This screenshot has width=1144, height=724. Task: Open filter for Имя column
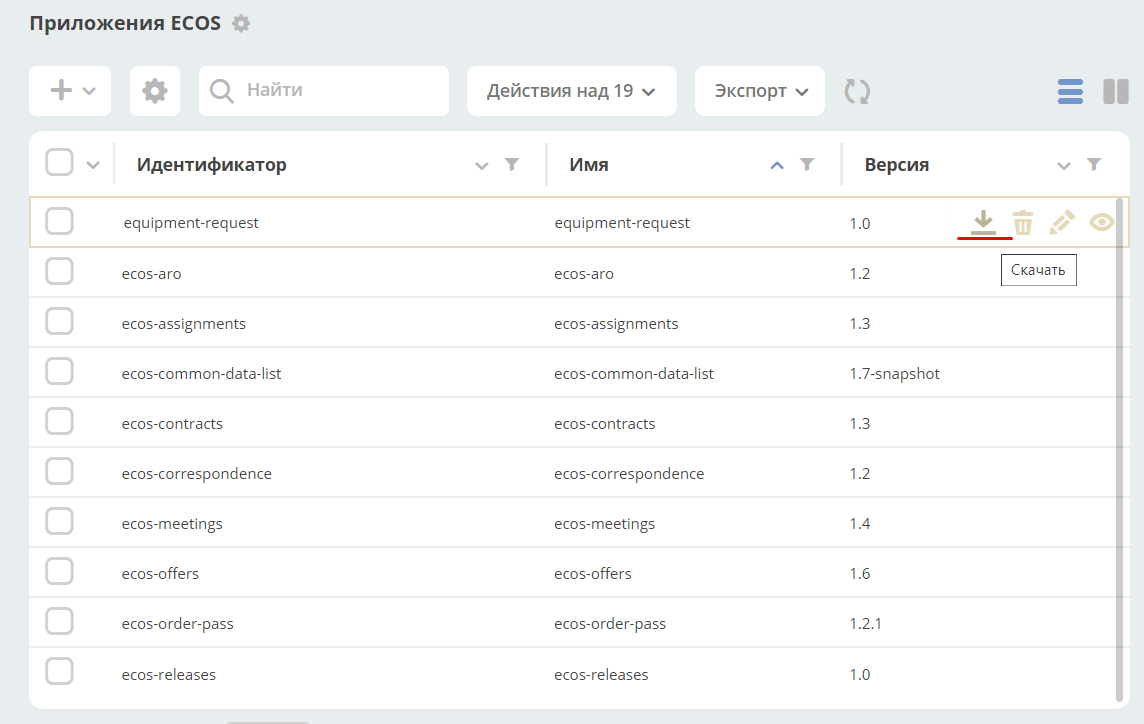click(x=807, y=164)
